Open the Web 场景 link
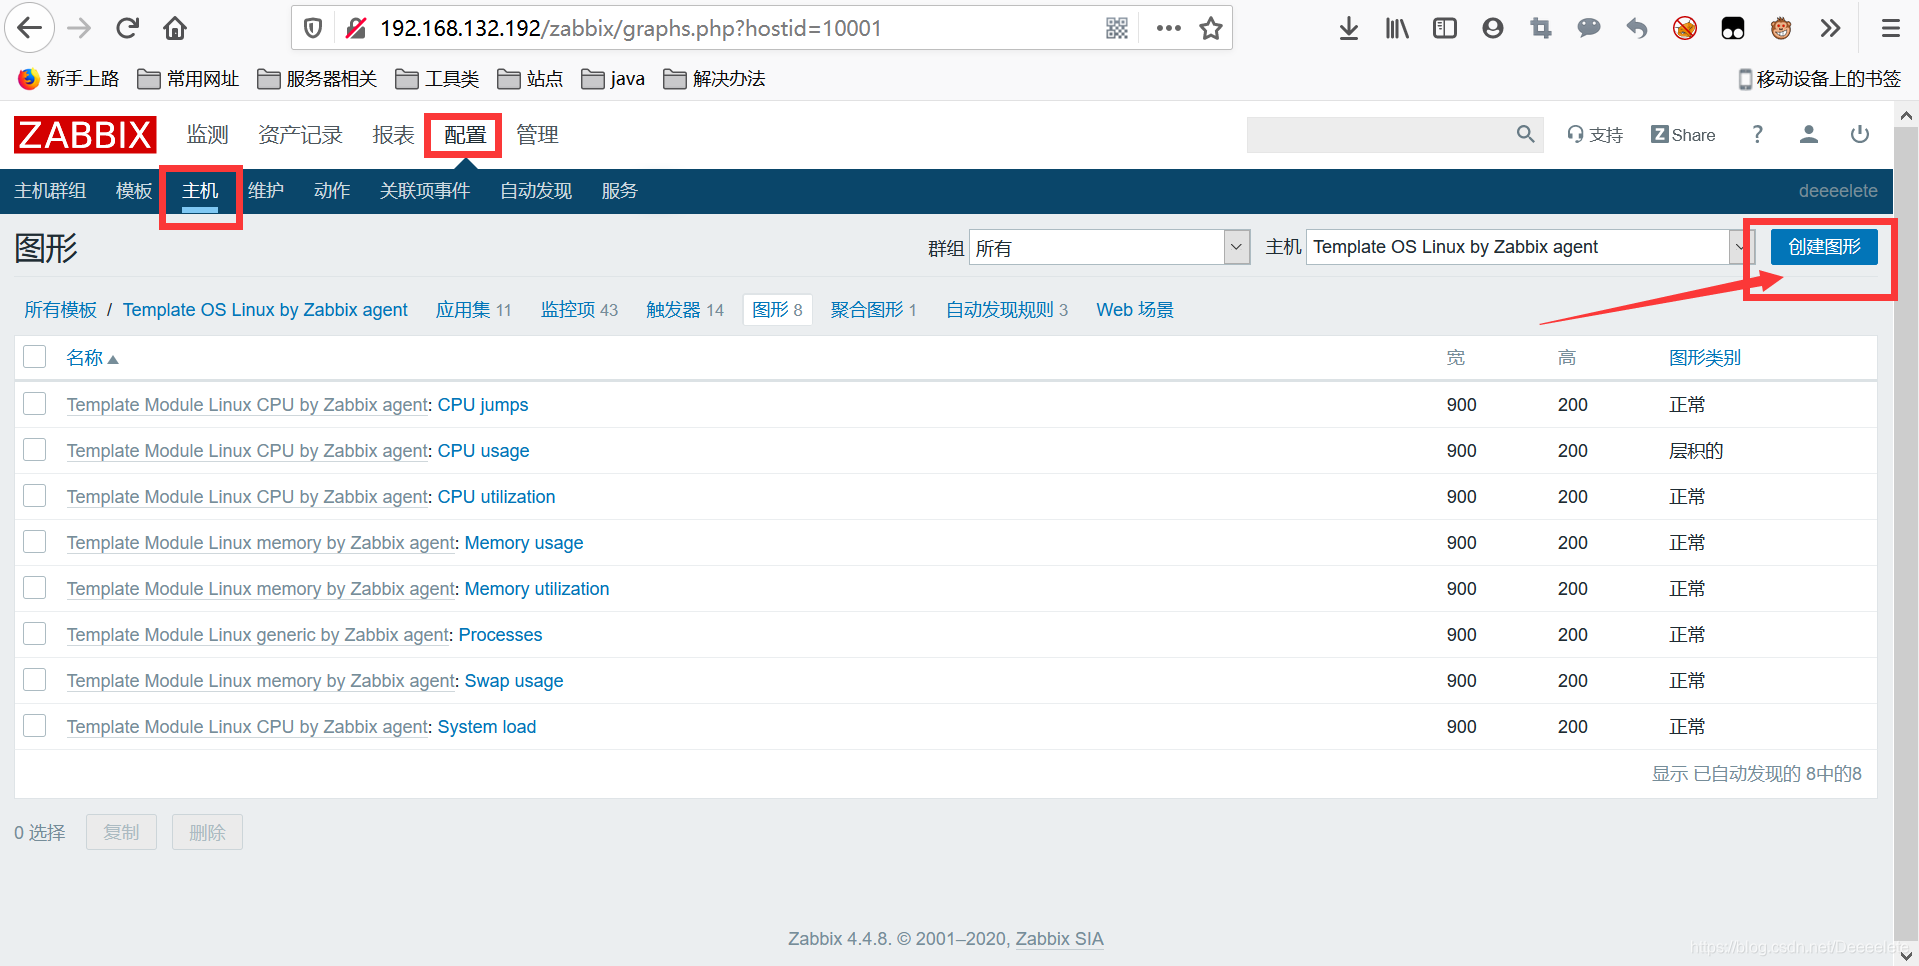This screenshot has width=1919, height=966. pyautogui.click(x=1135, y=310)
